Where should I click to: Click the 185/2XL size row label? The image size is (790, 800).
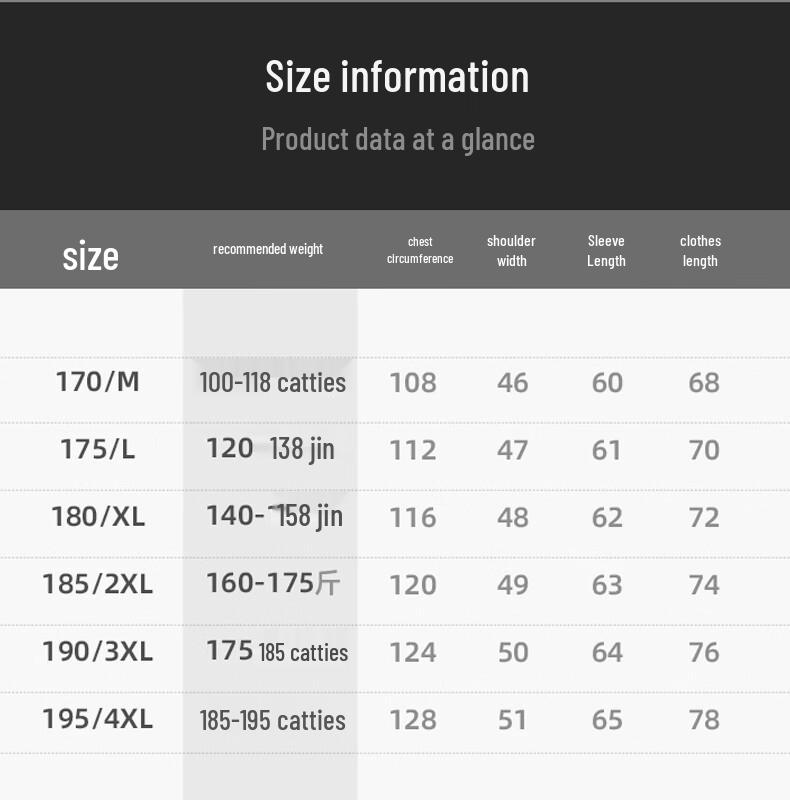tap(98, 584)
